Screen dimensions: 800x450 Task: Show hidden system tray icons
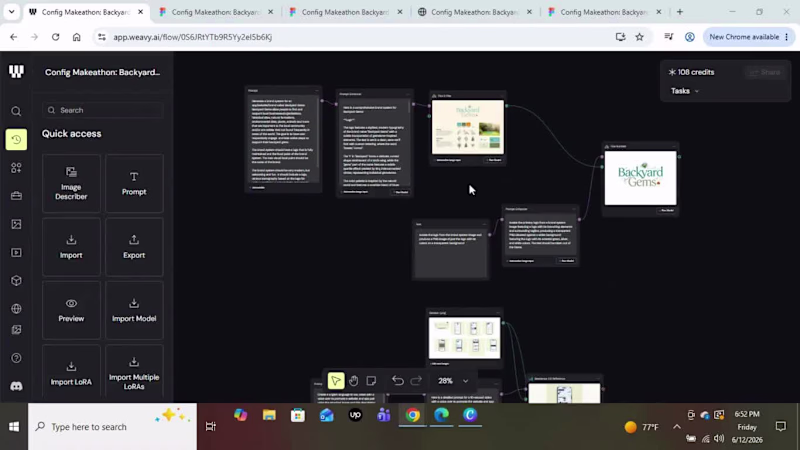pos(677,427)
